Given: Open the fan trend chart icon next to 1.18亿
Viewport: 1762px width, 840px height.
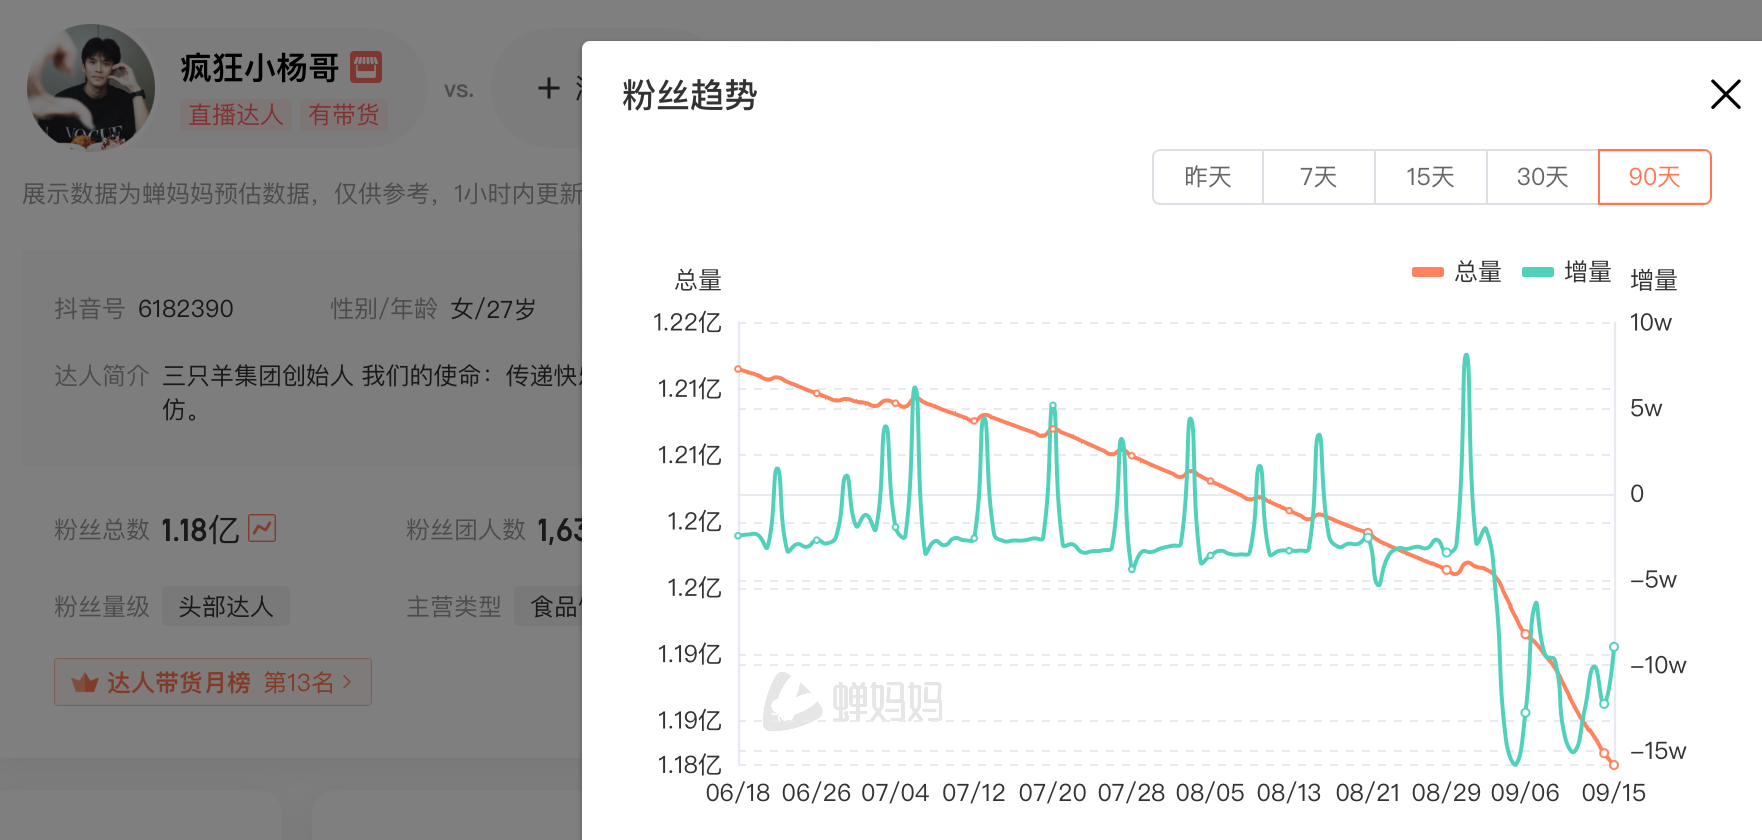Looking at the screenshot, I should [x=262, y=527].
